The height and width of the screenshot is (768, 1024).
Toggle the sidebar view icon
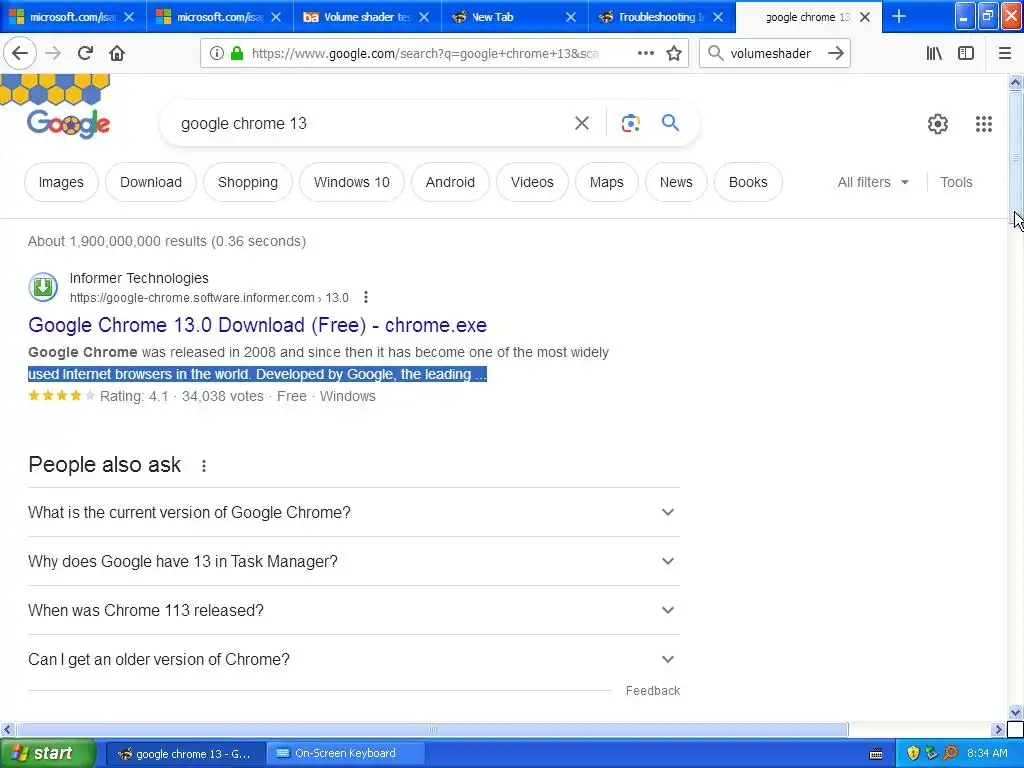966,54
